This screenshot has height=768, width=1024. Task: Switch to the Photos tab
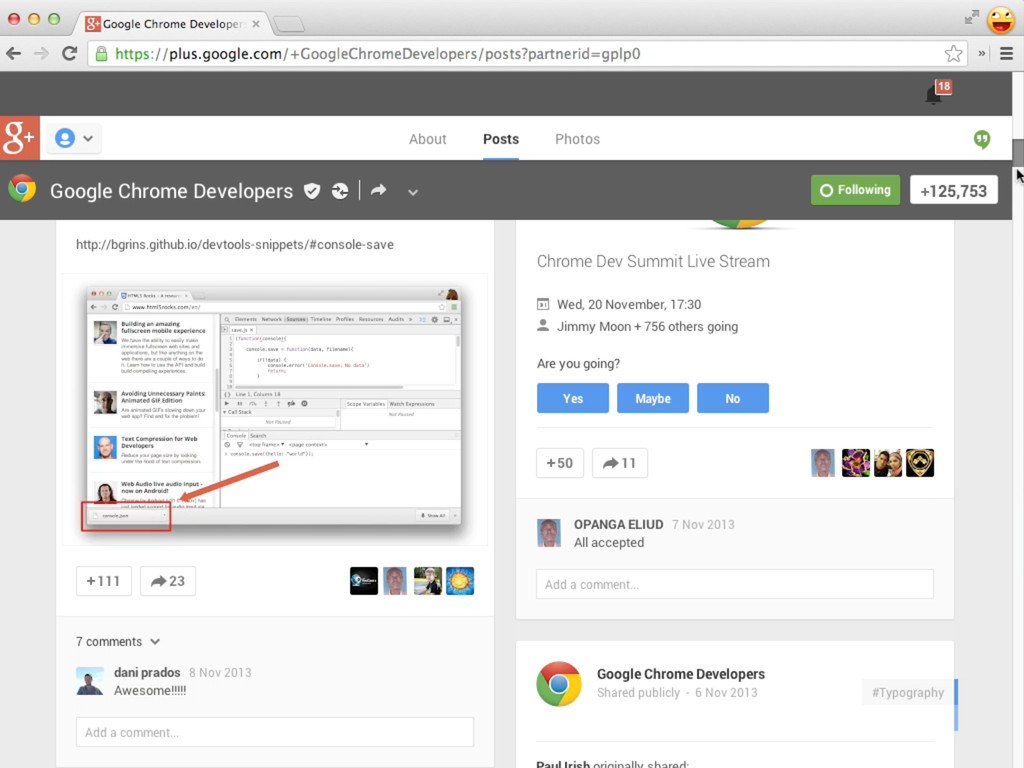[577, 139]
